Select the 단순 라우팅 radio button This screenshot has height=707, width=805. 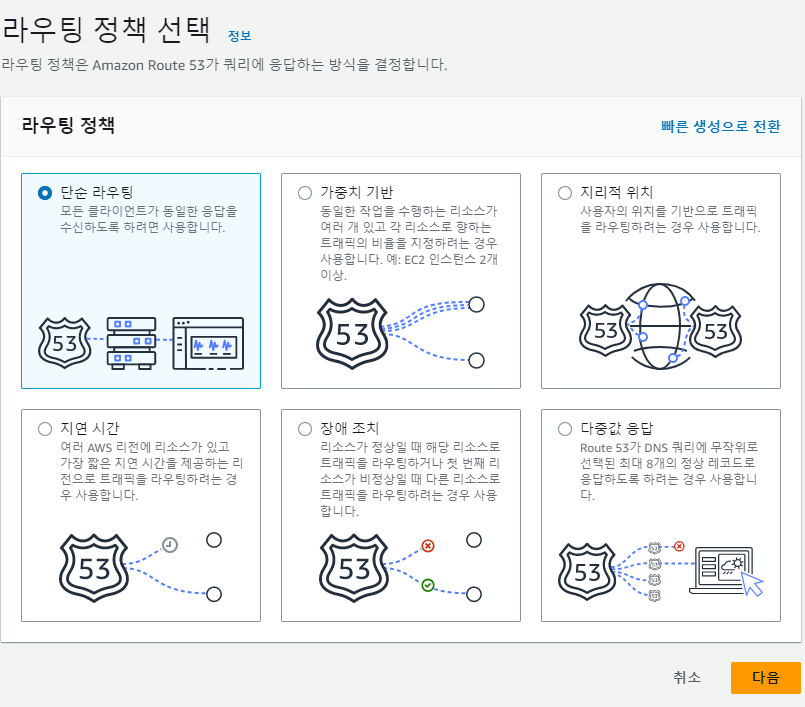pos(45,193)
